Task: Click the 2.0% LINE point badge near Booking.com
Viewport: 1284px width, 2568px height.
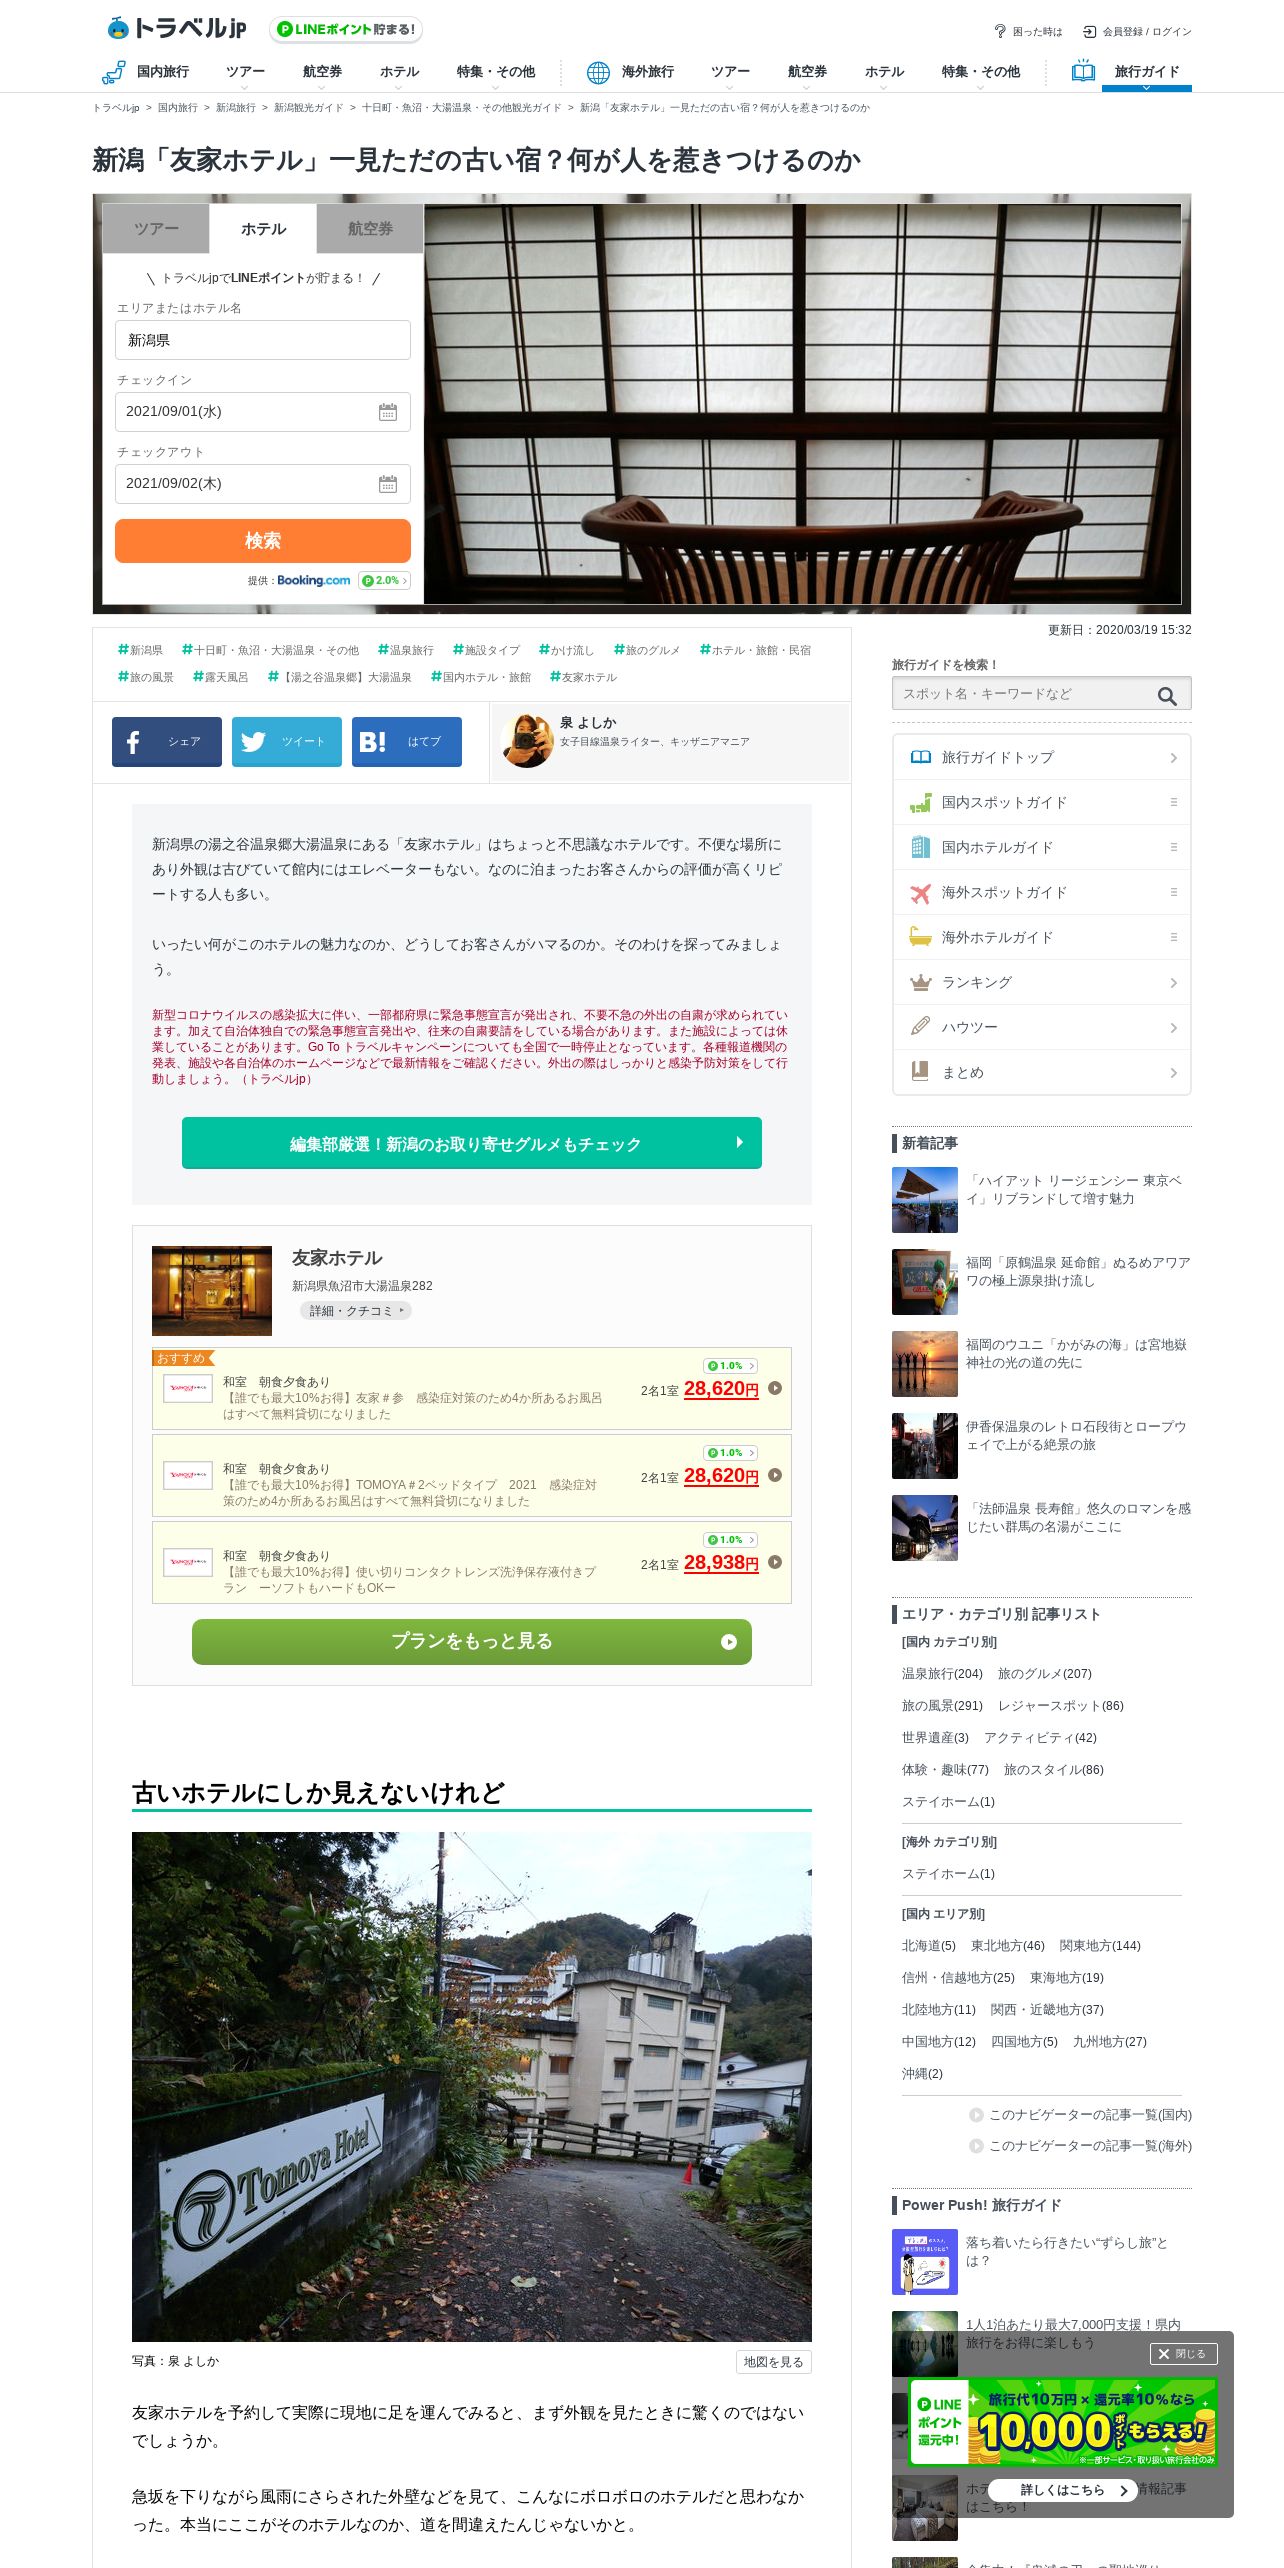Action: [385, 580]
